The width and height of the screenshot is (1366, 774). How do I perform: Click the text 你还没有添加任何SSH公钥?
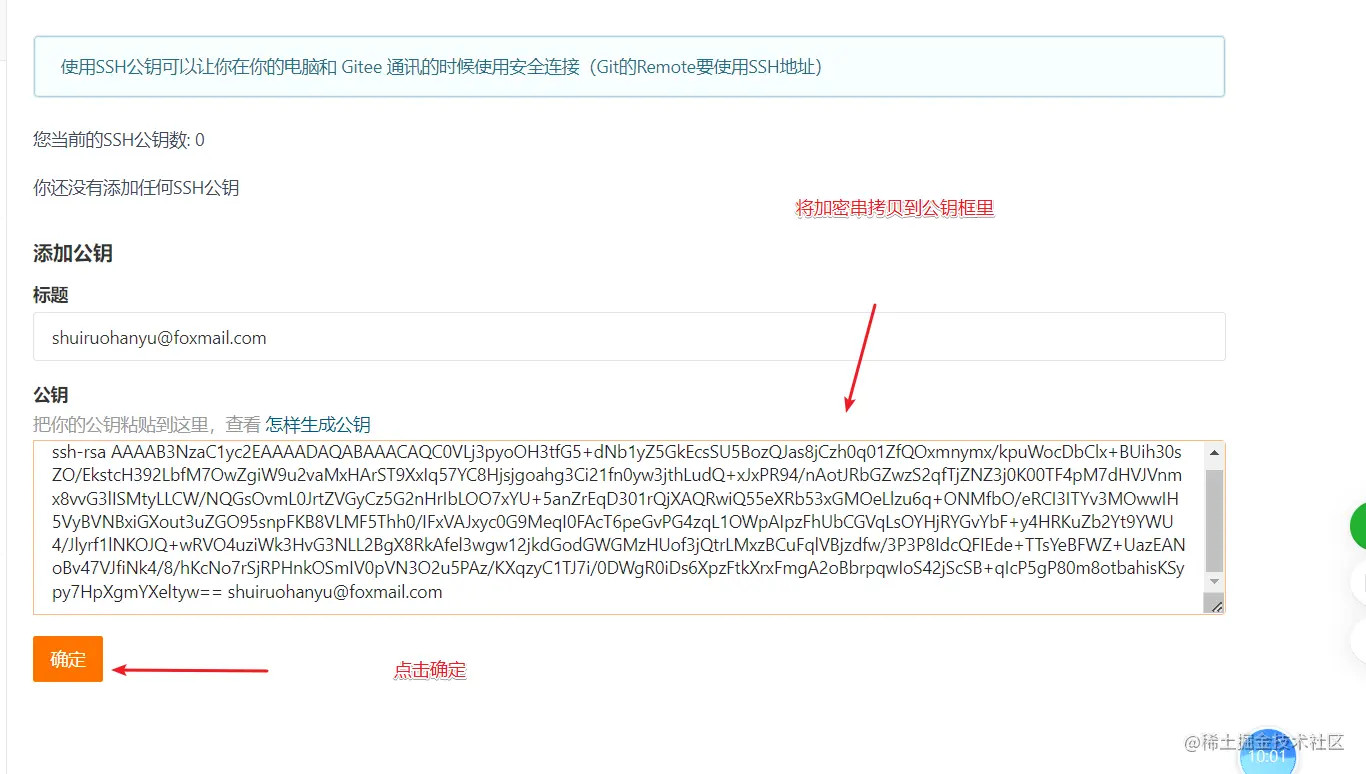(136, 188)
